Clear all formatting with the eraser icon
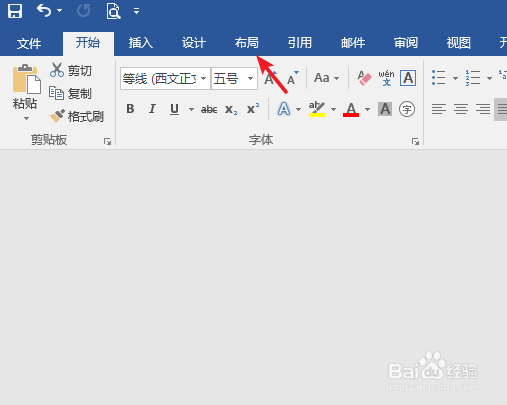 pos(364,78)
